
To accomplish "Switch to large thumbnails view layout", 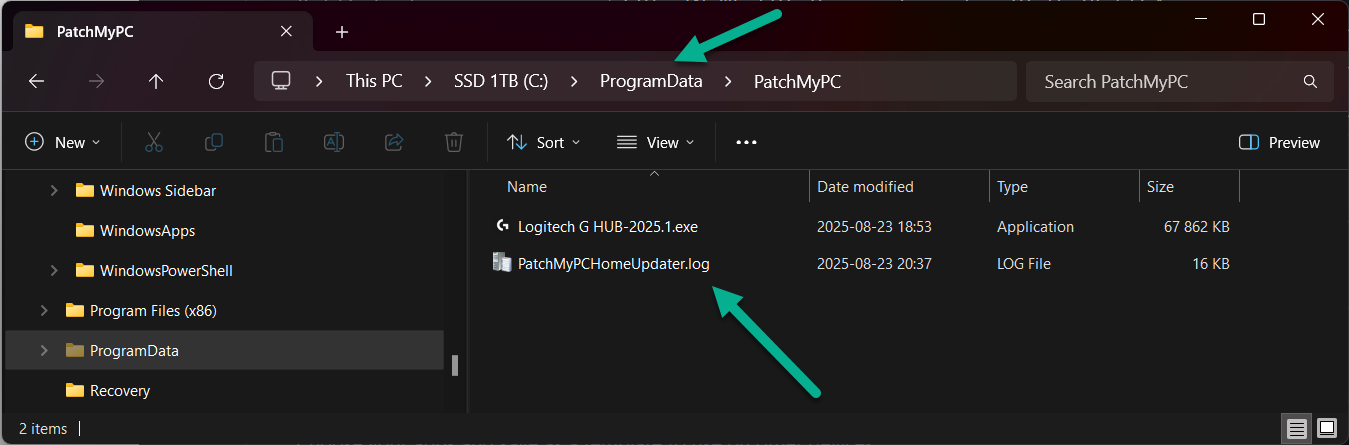I will pos(1326,429).
